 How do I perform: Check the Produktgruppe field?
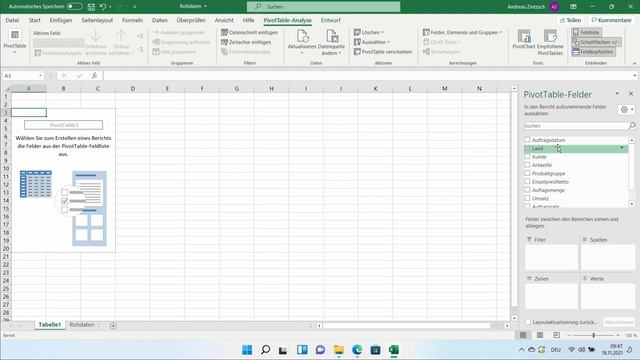tap(527, 173)
